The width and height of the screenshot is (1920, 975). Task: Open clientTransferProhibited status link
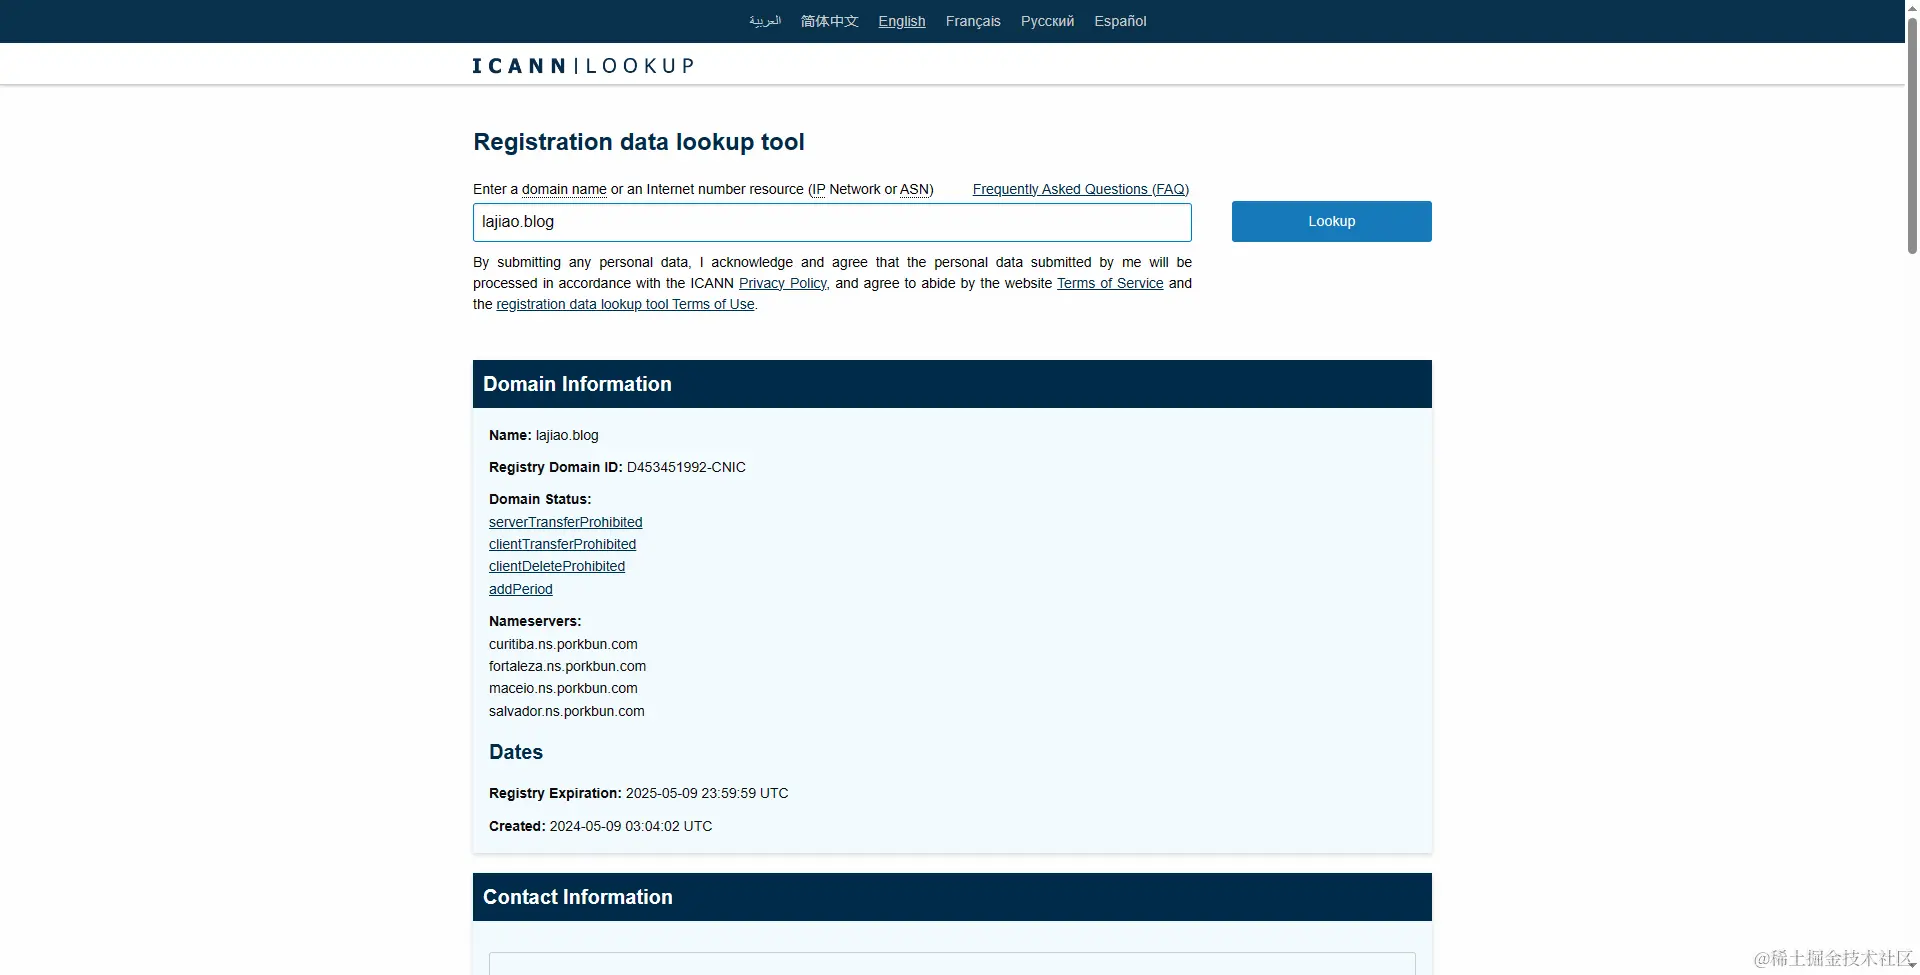[x=562, y=544]
